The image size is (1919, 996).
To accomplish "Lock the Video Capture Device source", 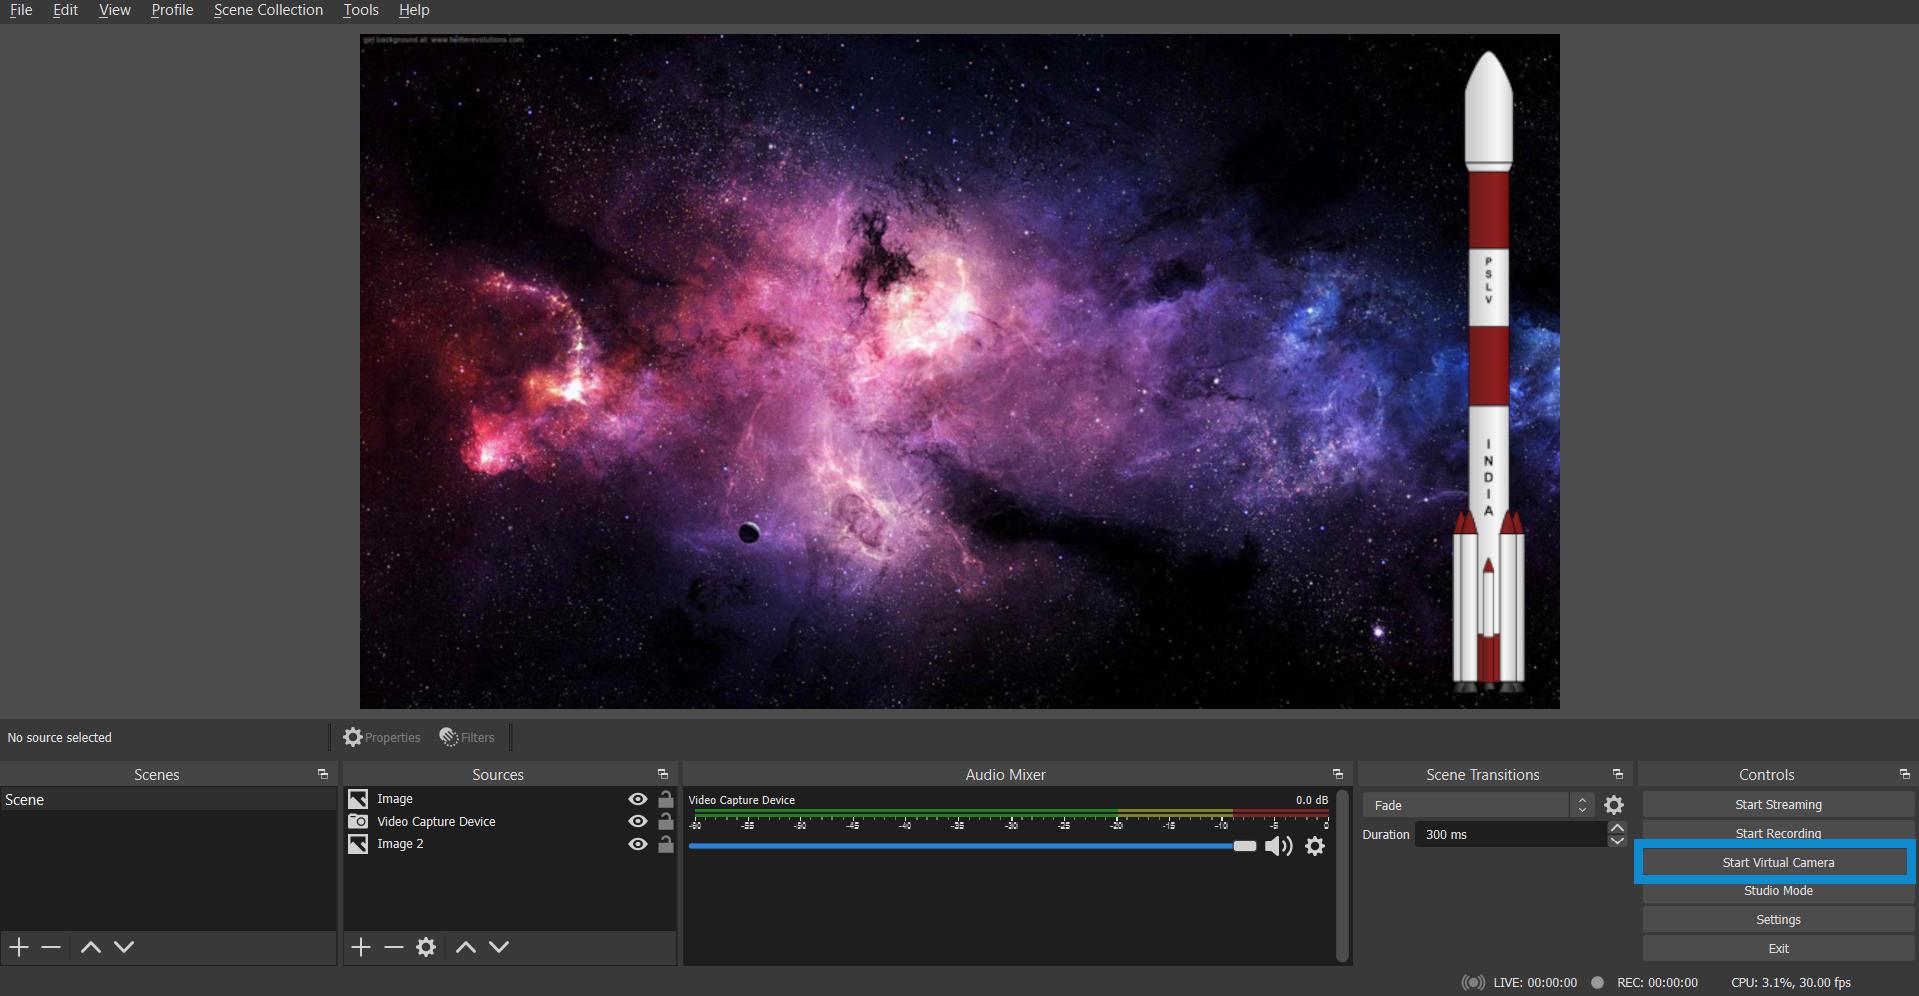I will [666, 821].
